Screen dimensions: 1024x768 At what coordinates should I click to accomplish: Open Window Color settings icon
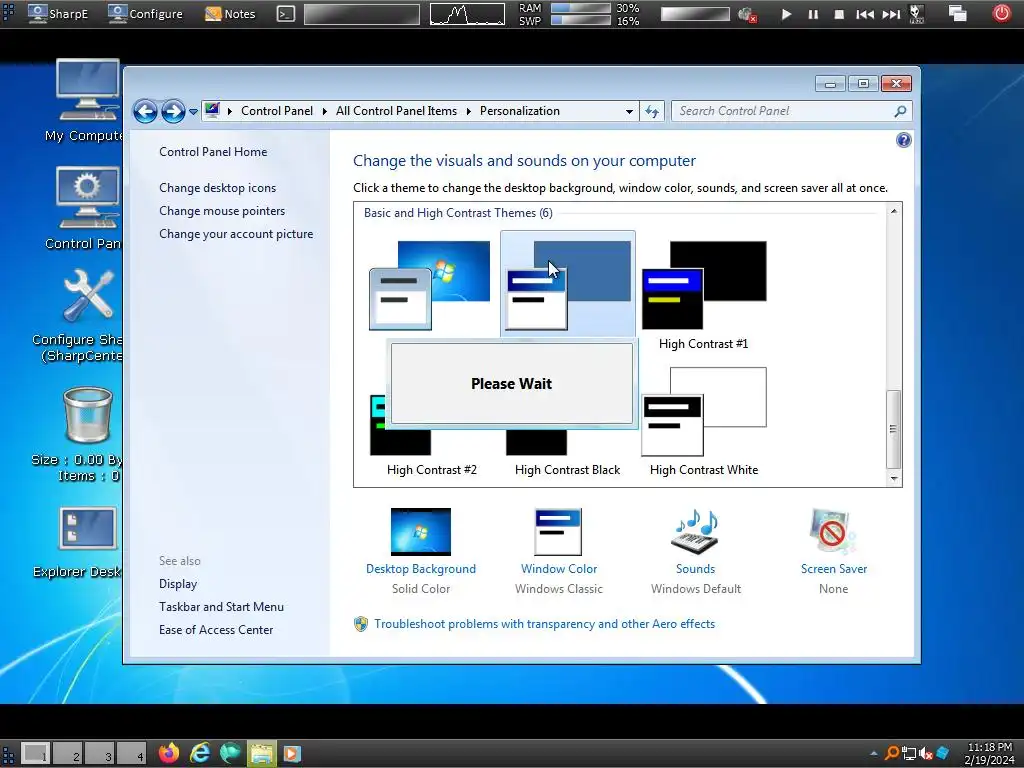point(558,532)
